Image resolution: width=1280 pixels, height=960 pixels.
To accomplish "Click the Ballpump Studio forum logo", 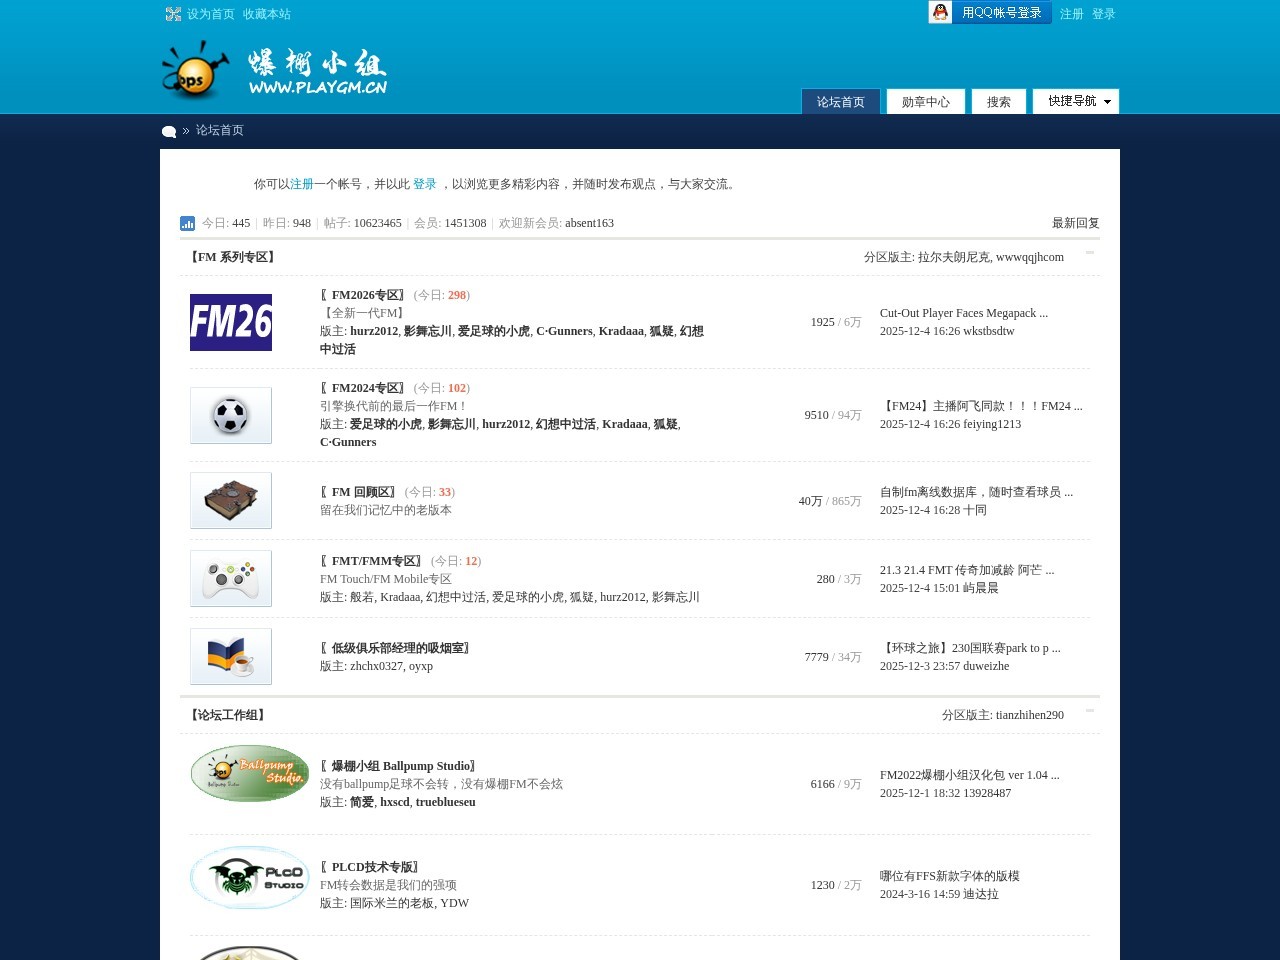I will 249,773.
